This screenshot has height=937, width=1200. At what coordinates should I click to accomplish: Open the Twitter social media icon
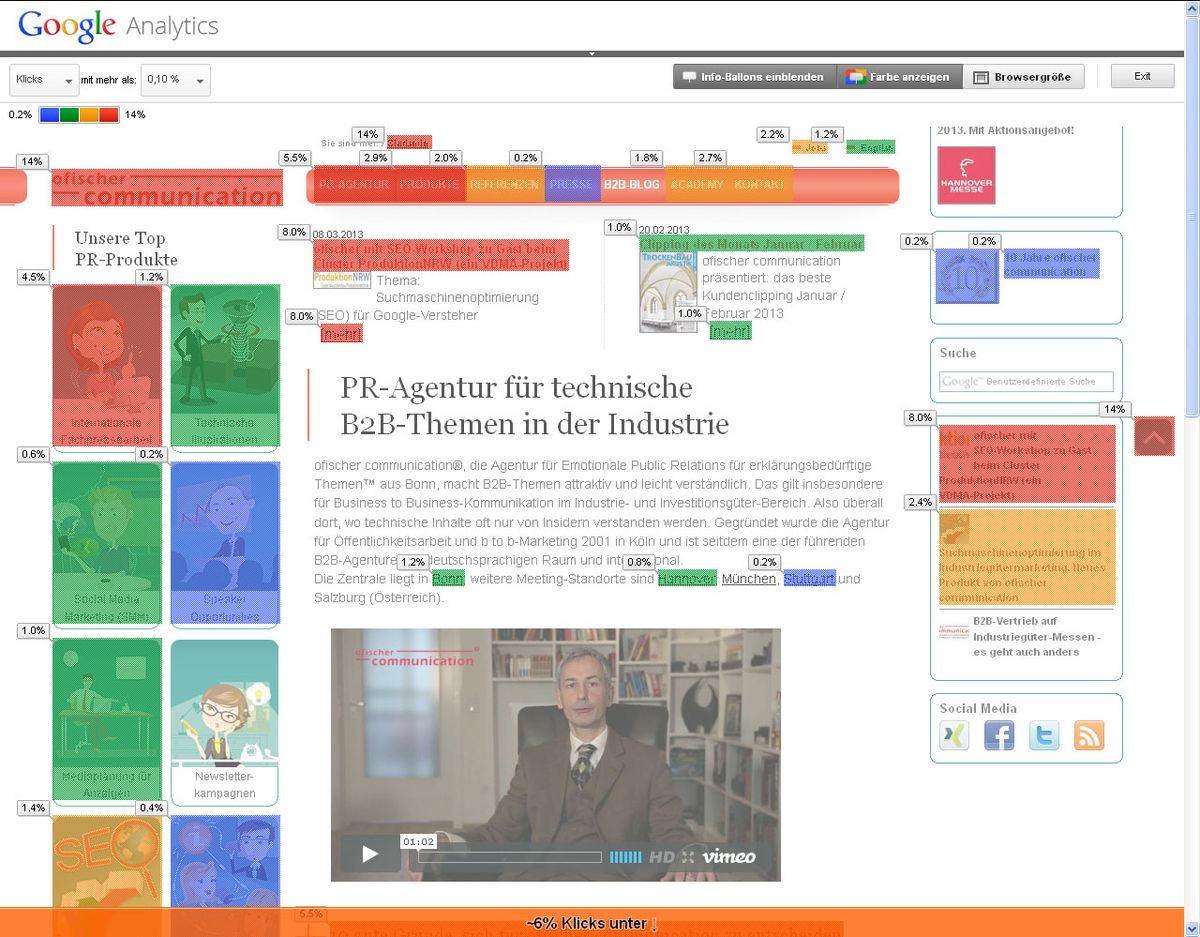1044,736
